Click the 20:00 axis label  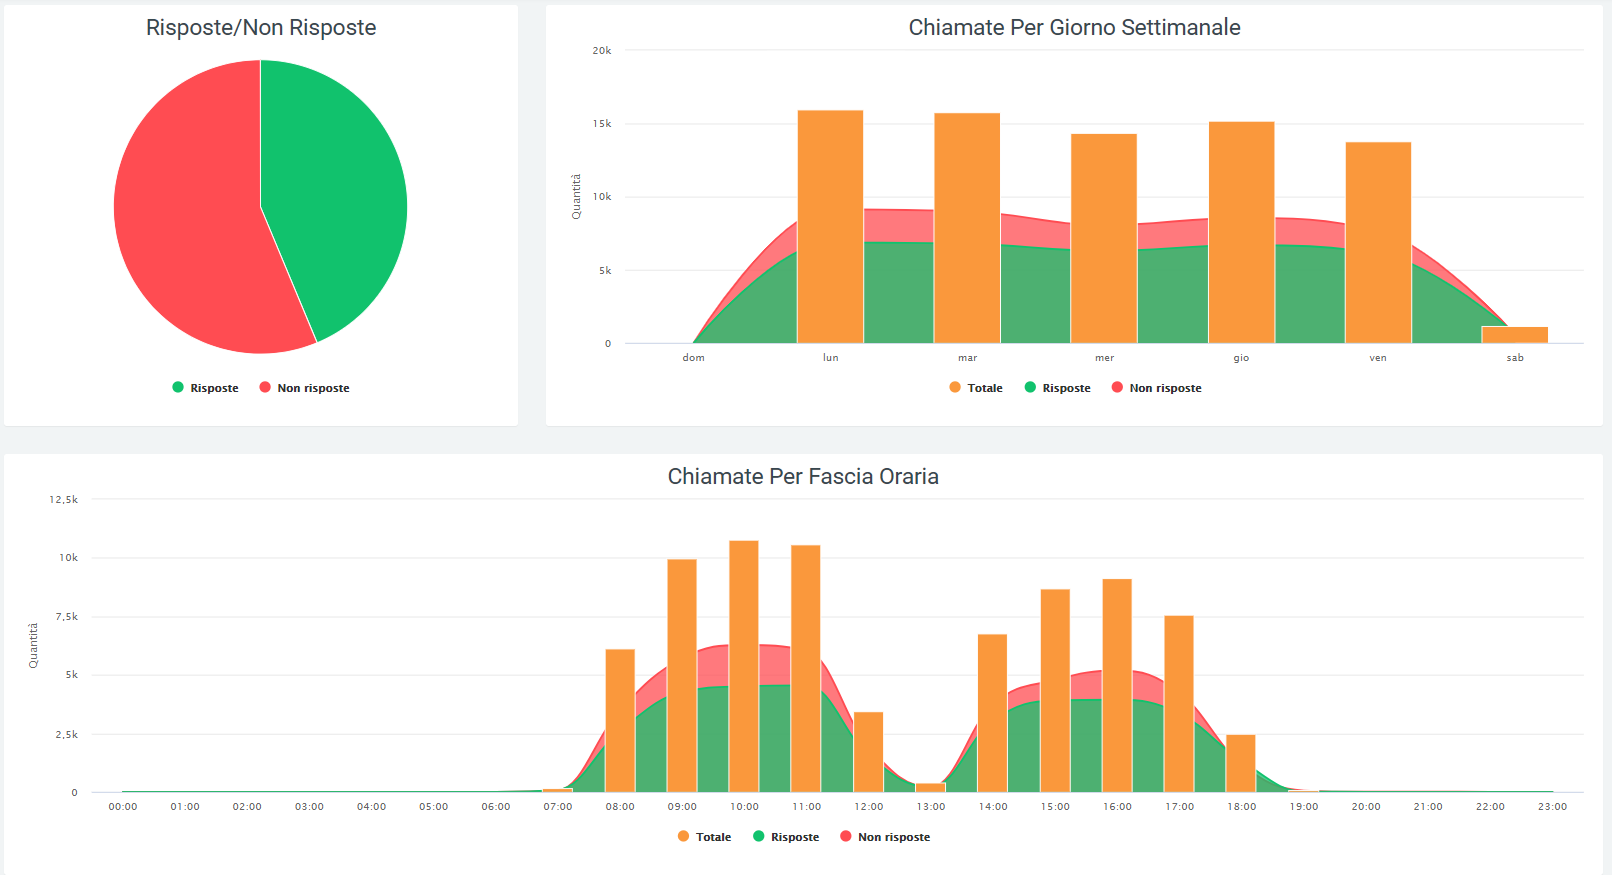[x=1366, y=807]
